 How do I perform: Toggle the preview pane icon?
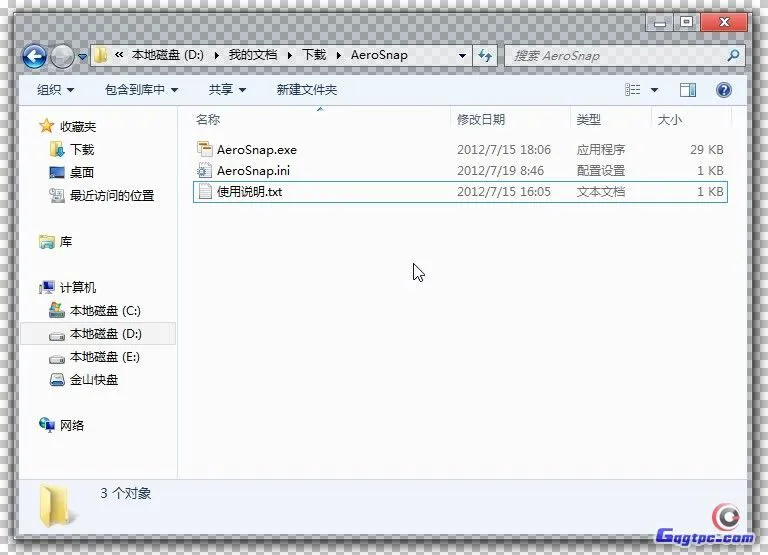[688, 90]
